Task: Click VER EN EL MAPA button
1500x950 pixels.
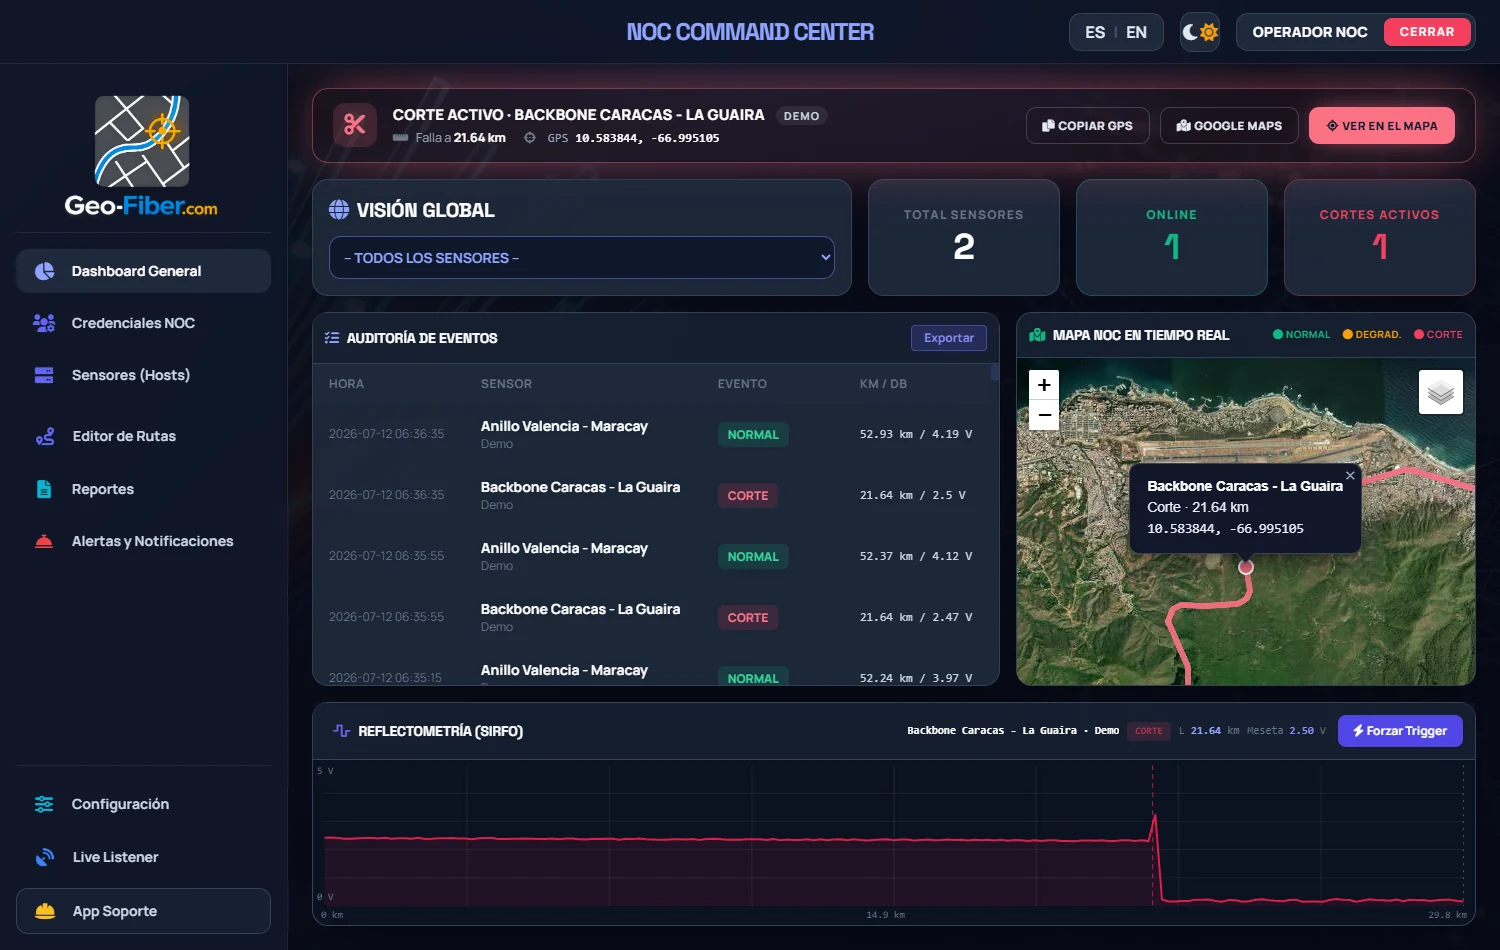Action: click(x=1381, y=125)
